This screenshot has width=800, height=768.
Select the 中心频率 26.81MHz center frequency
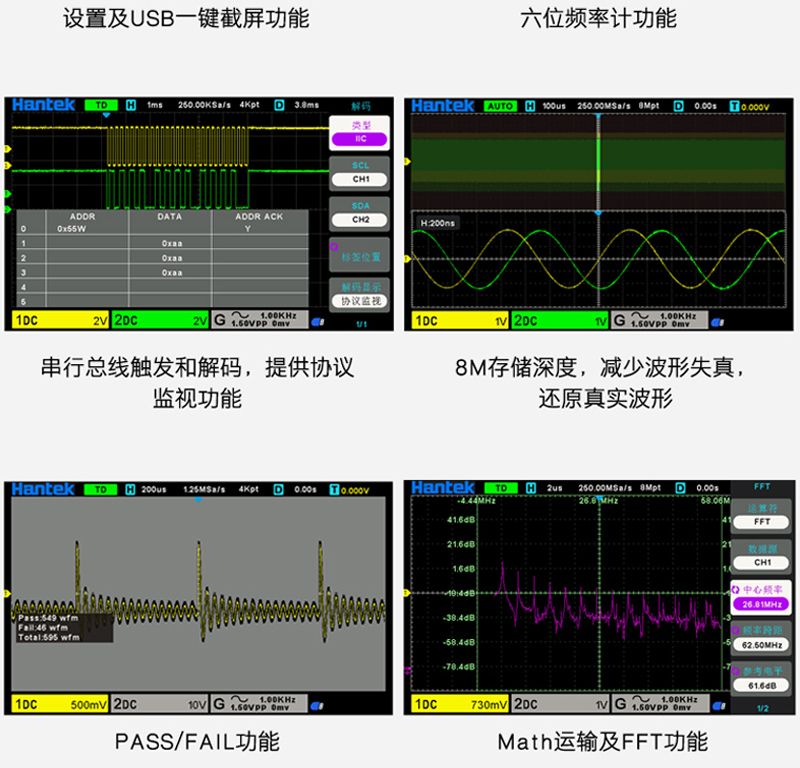(x=762, y=598)
